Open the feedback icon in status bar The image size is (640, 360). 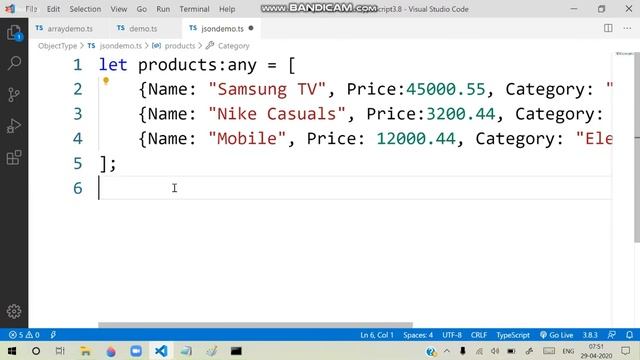[x=611, y=335]
